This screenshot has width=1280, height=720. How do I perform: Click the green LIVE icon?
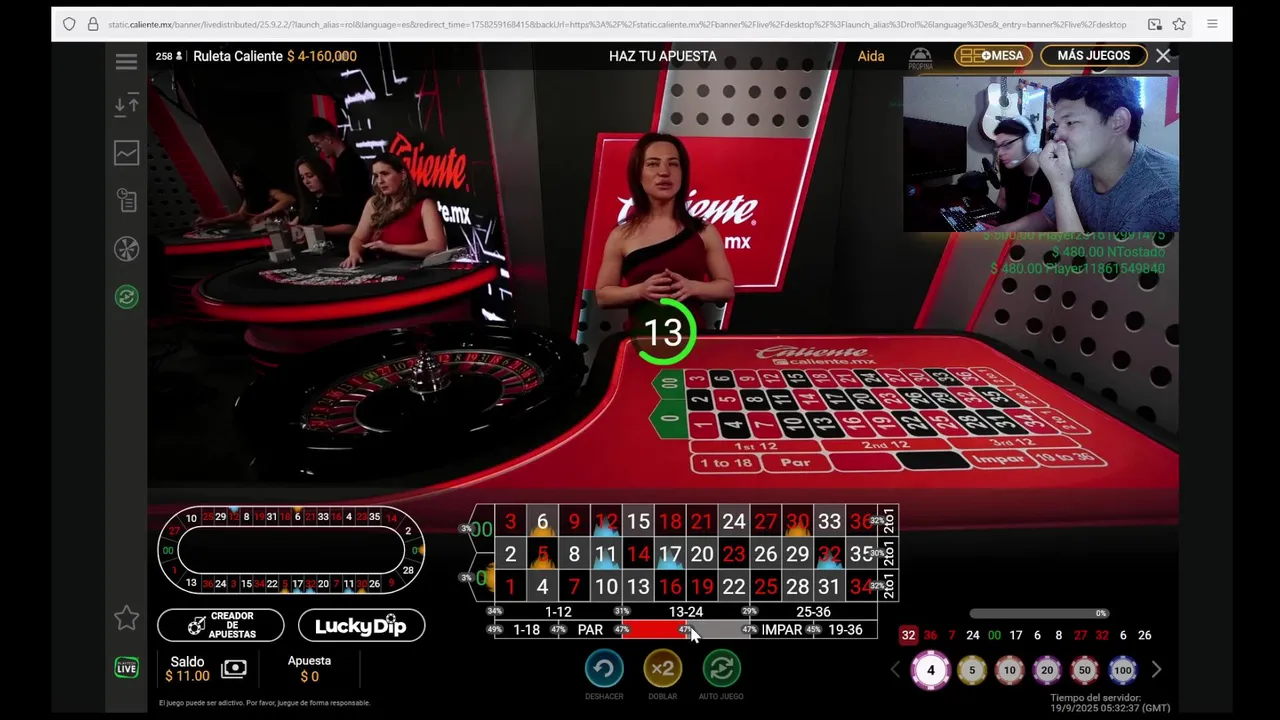126,668
